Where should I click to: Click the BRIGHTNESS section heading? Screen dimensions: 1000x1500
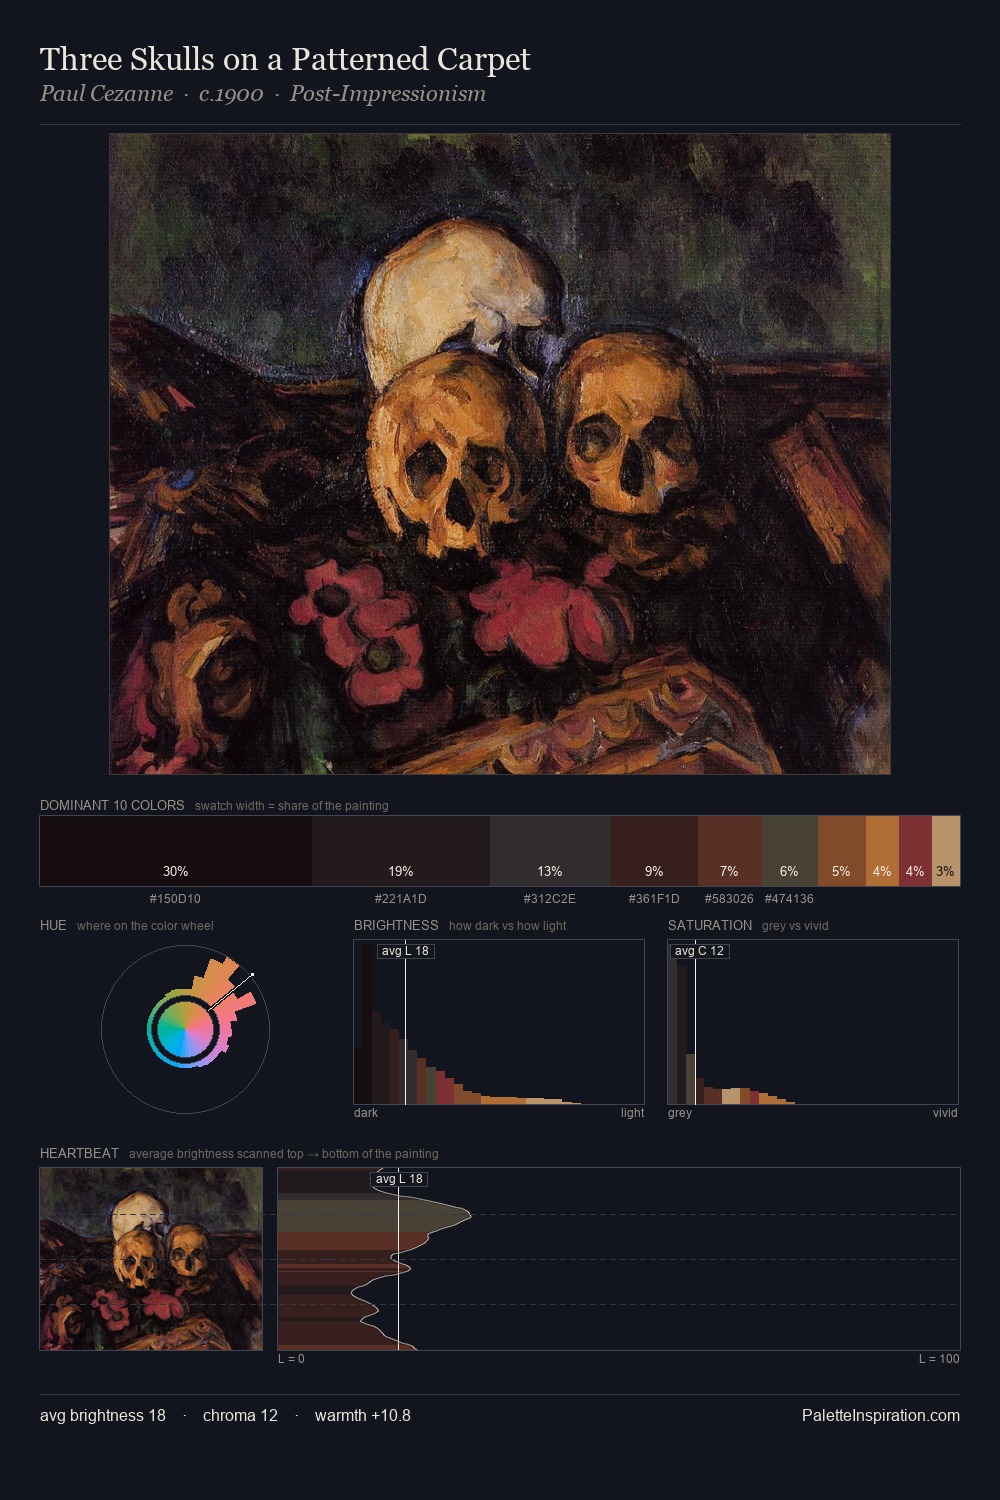point(396,925)
